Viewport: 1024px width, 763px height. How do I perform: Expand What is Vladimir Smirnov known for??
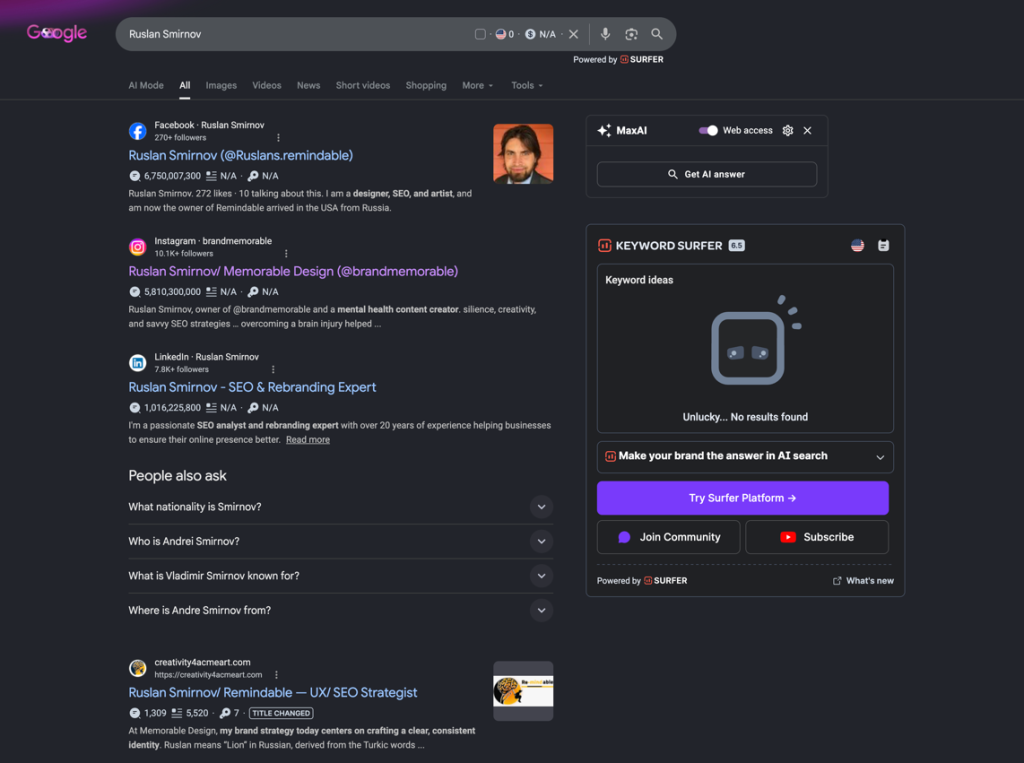(x=340, y=576)
